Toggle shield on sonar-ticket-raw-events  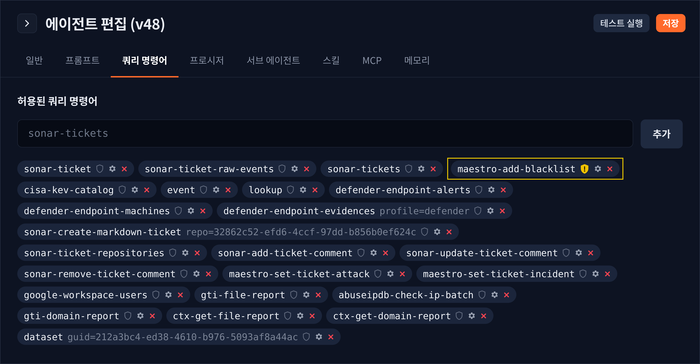[x=282, y=169]
